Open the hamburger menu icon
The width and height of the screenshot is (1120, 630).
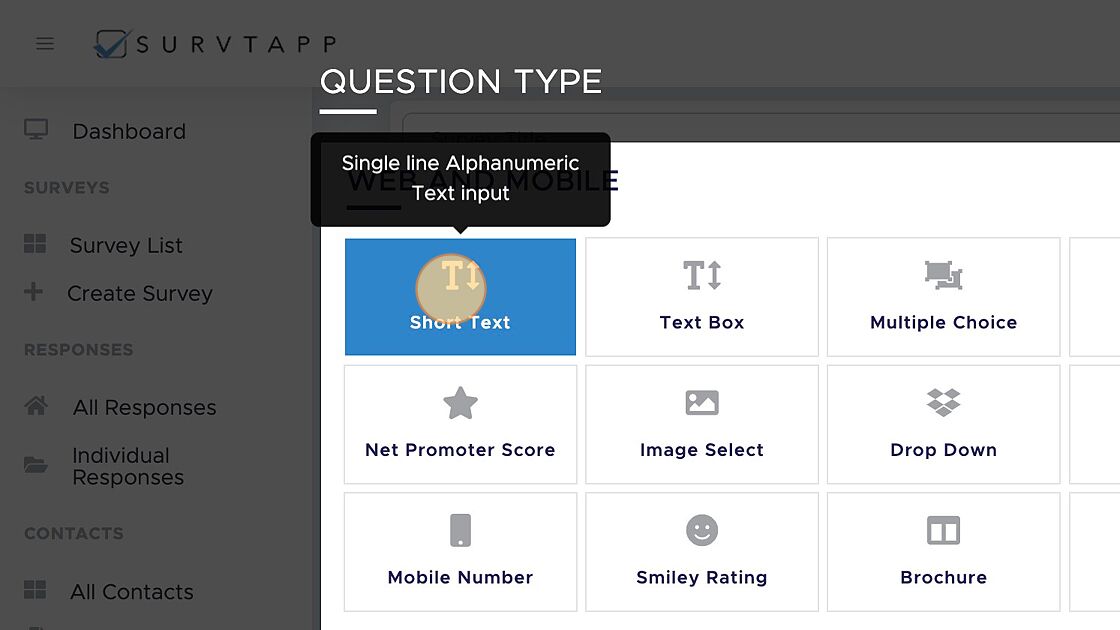[45, 44]
